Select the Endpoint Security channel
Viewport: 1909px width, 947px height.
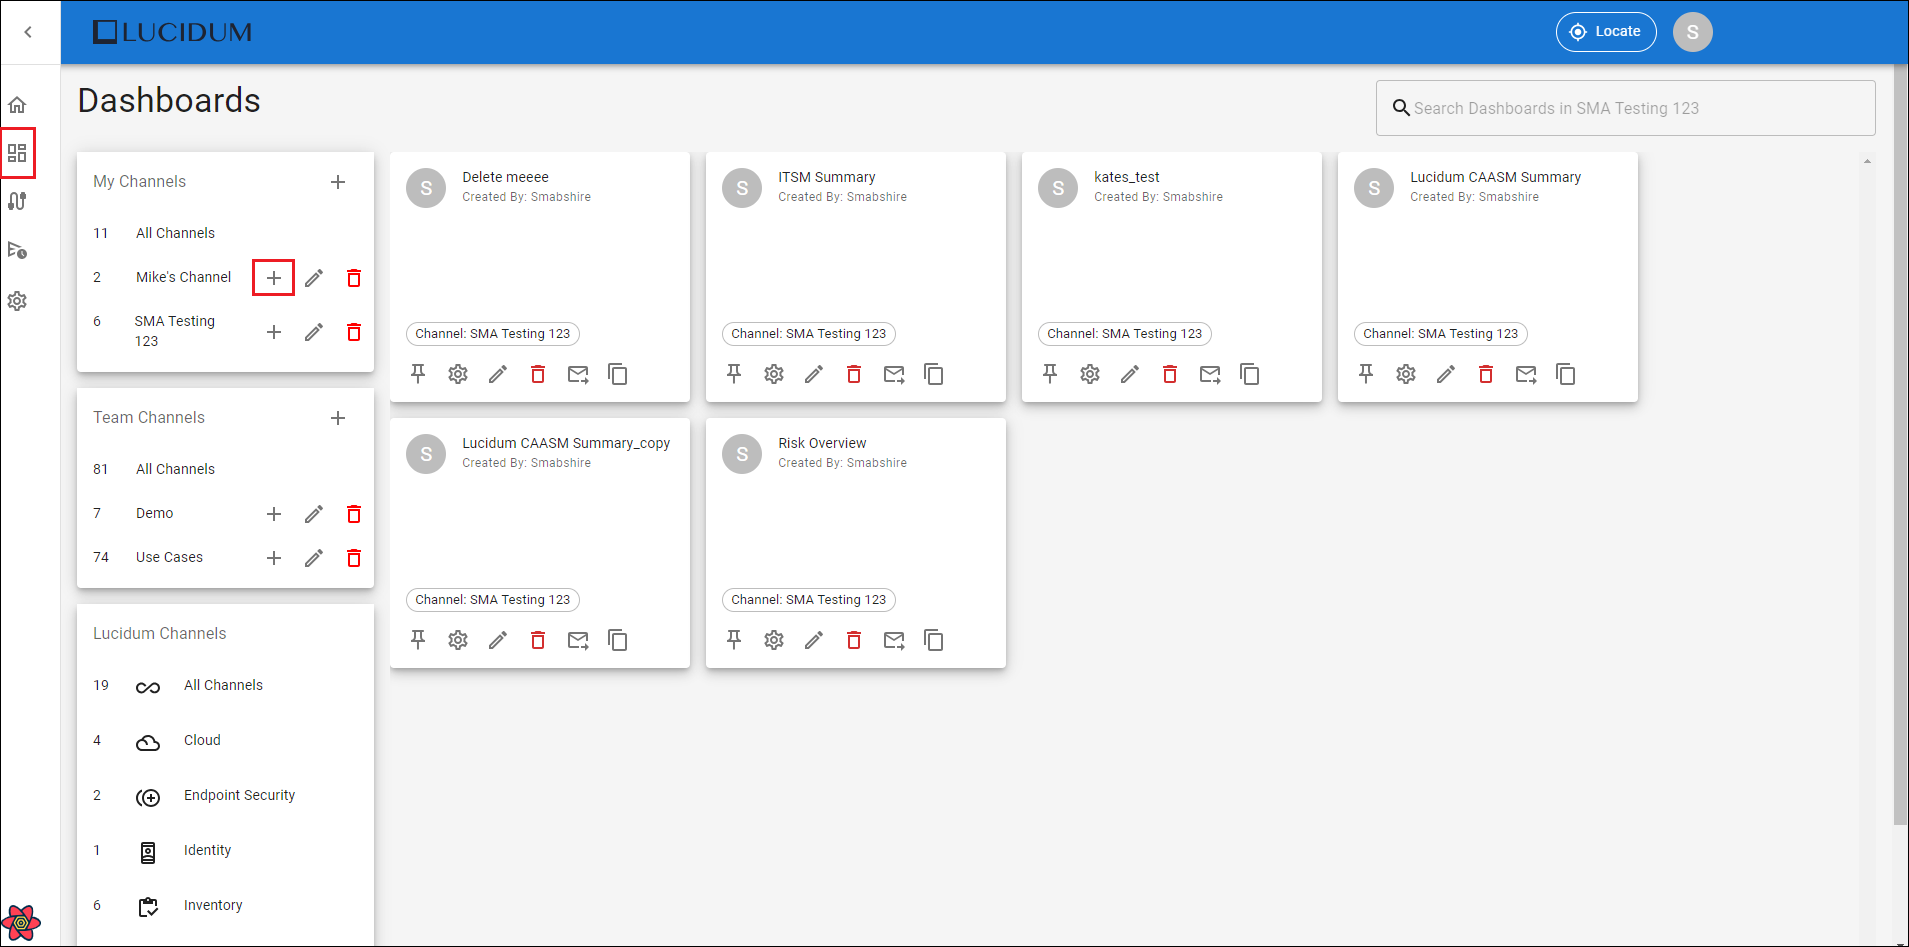(x=239, y=795)
